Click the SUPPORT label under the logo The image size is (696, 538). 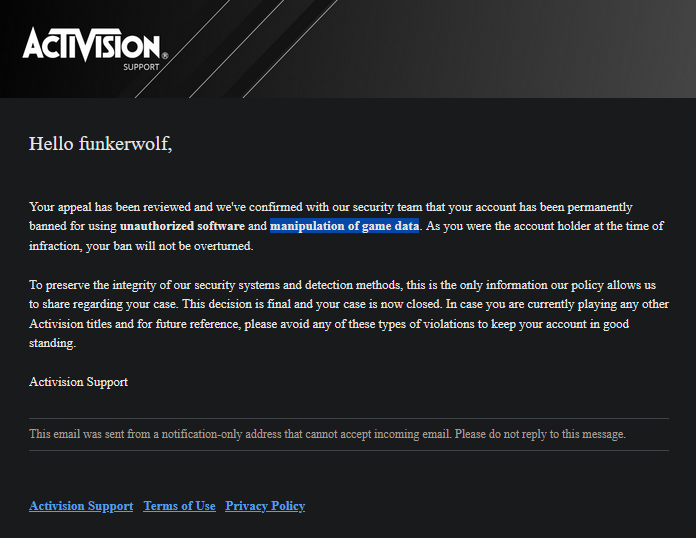(x=141, y=67)
